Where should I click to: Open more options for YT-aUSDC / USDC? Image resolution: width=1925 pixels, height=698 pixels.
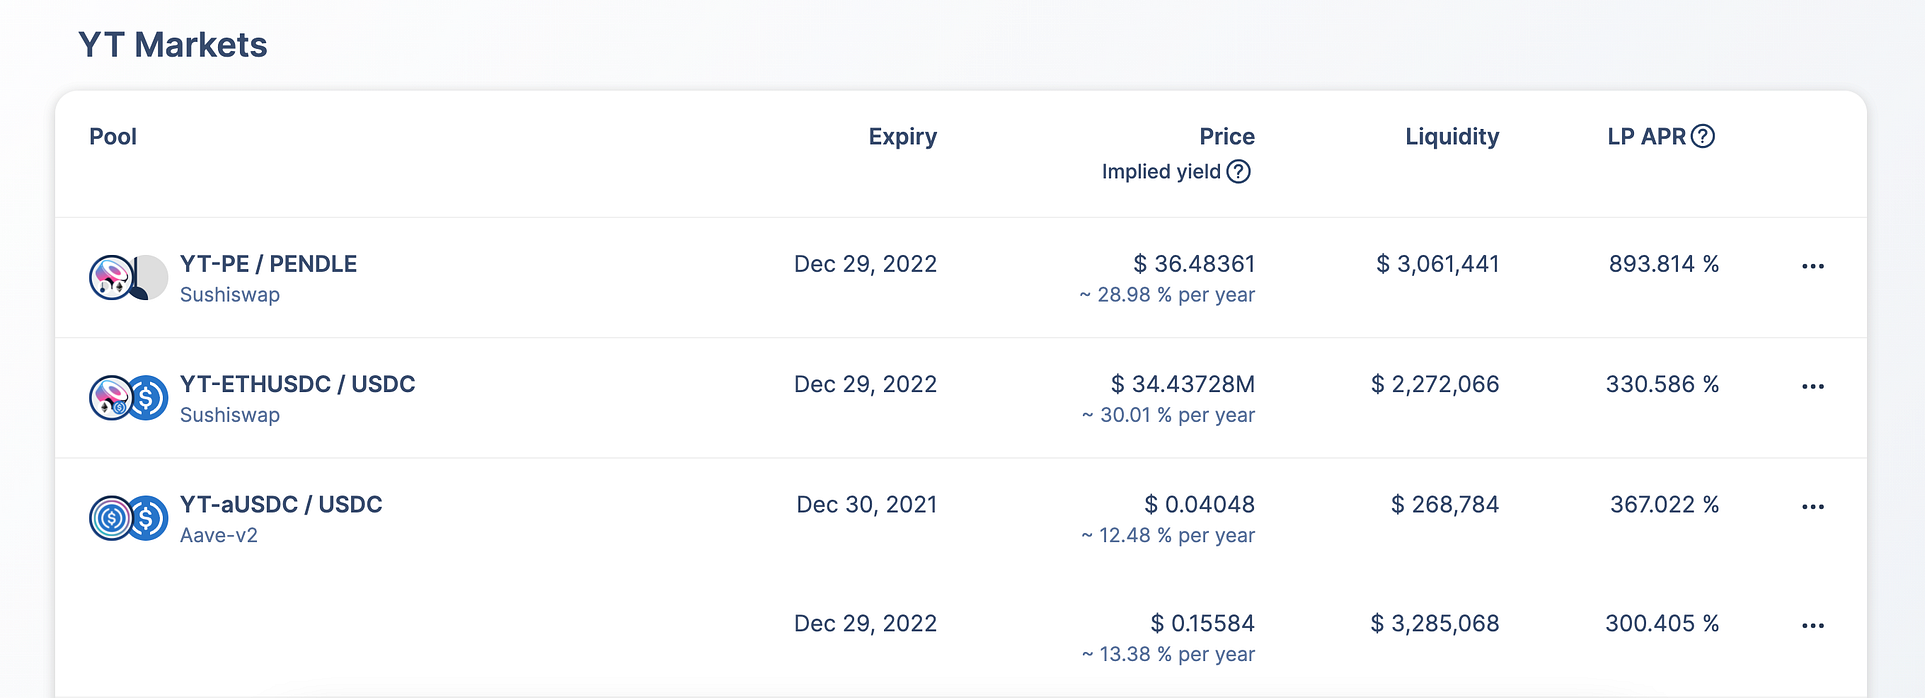(x=1812, y=507)
